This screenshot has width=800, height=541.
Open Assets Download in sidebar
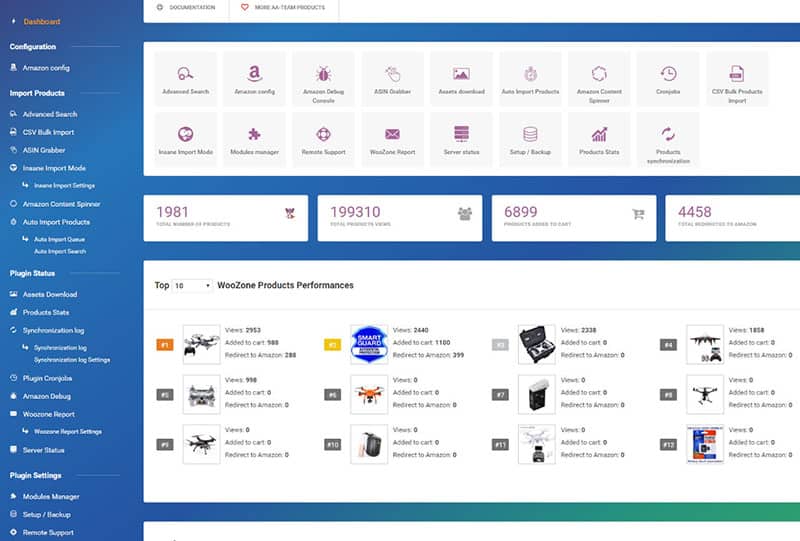pyautogui.click(x=50, y=294)
